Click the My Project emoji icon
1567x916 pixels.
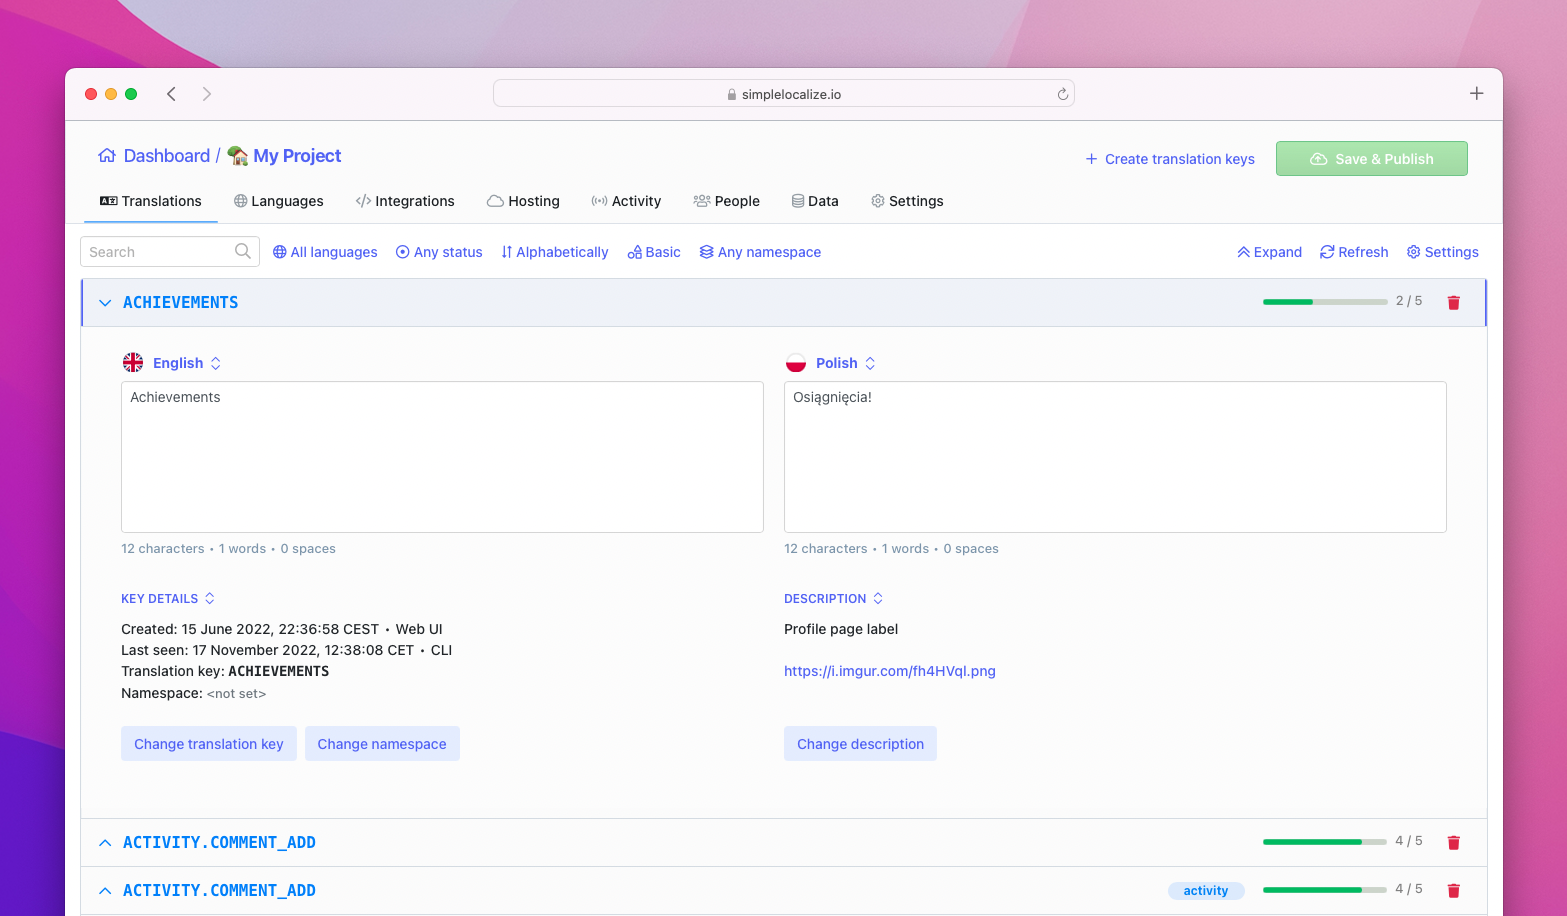click(x=238, y=156)
